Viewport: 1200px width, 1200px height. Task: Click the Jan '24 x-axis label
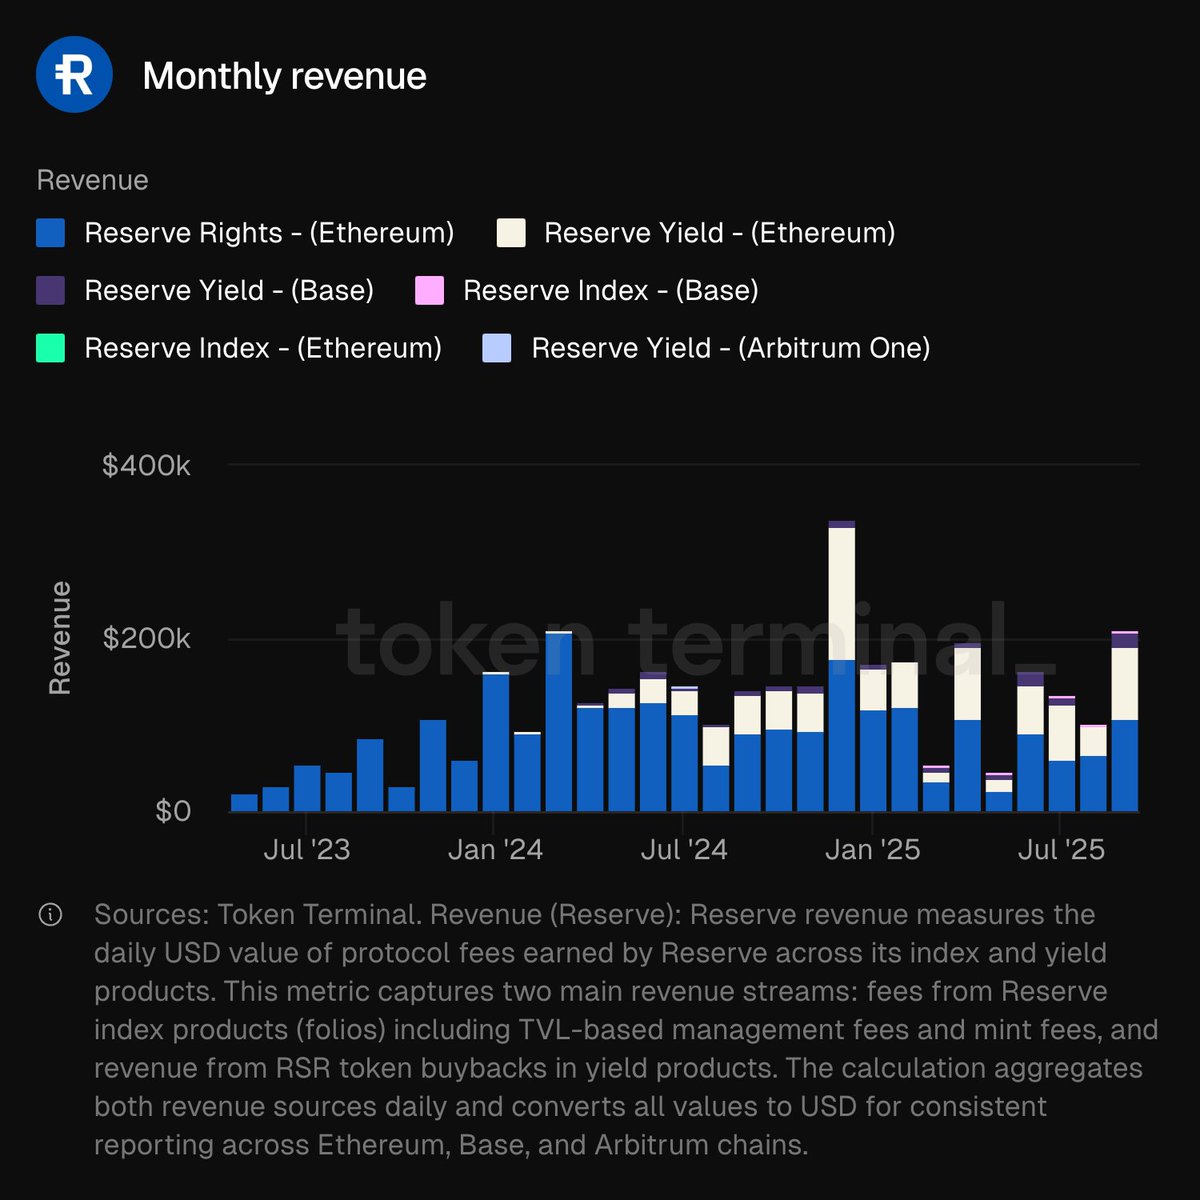(x=497, y=848)
